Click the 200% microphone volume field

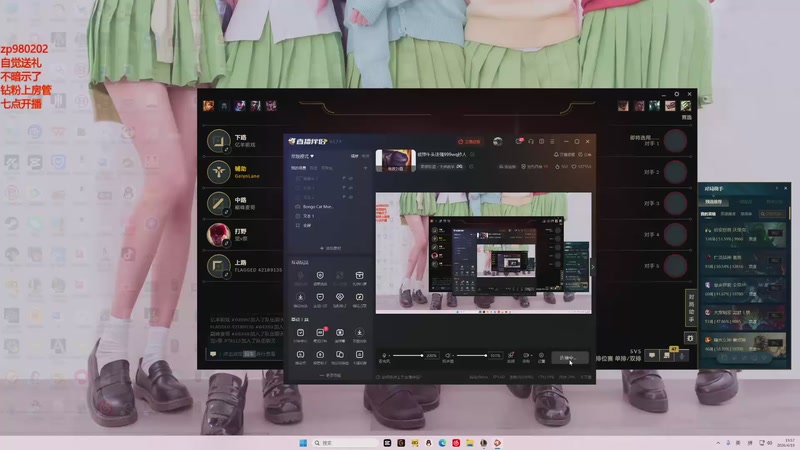coord(432,355)
